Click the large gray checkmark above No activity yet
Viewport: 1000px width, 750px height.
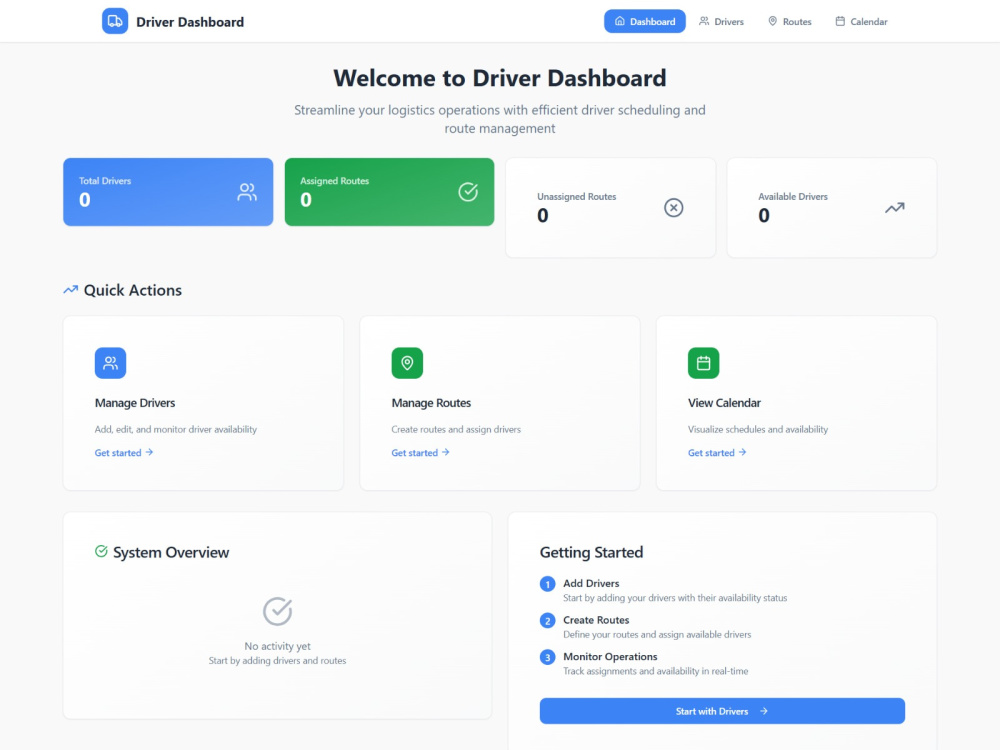click(x=277, y=611)
